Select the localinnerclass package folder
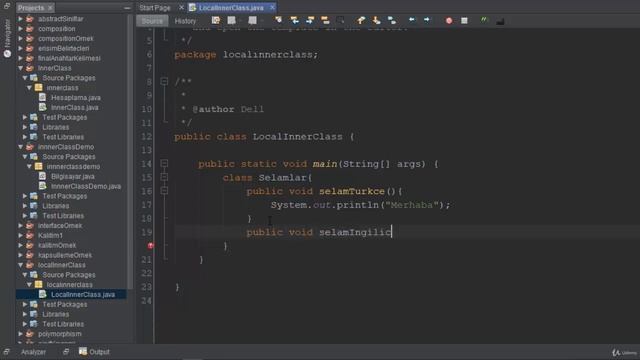This screenshot has height=360, width=640. (x=69, y=284)
